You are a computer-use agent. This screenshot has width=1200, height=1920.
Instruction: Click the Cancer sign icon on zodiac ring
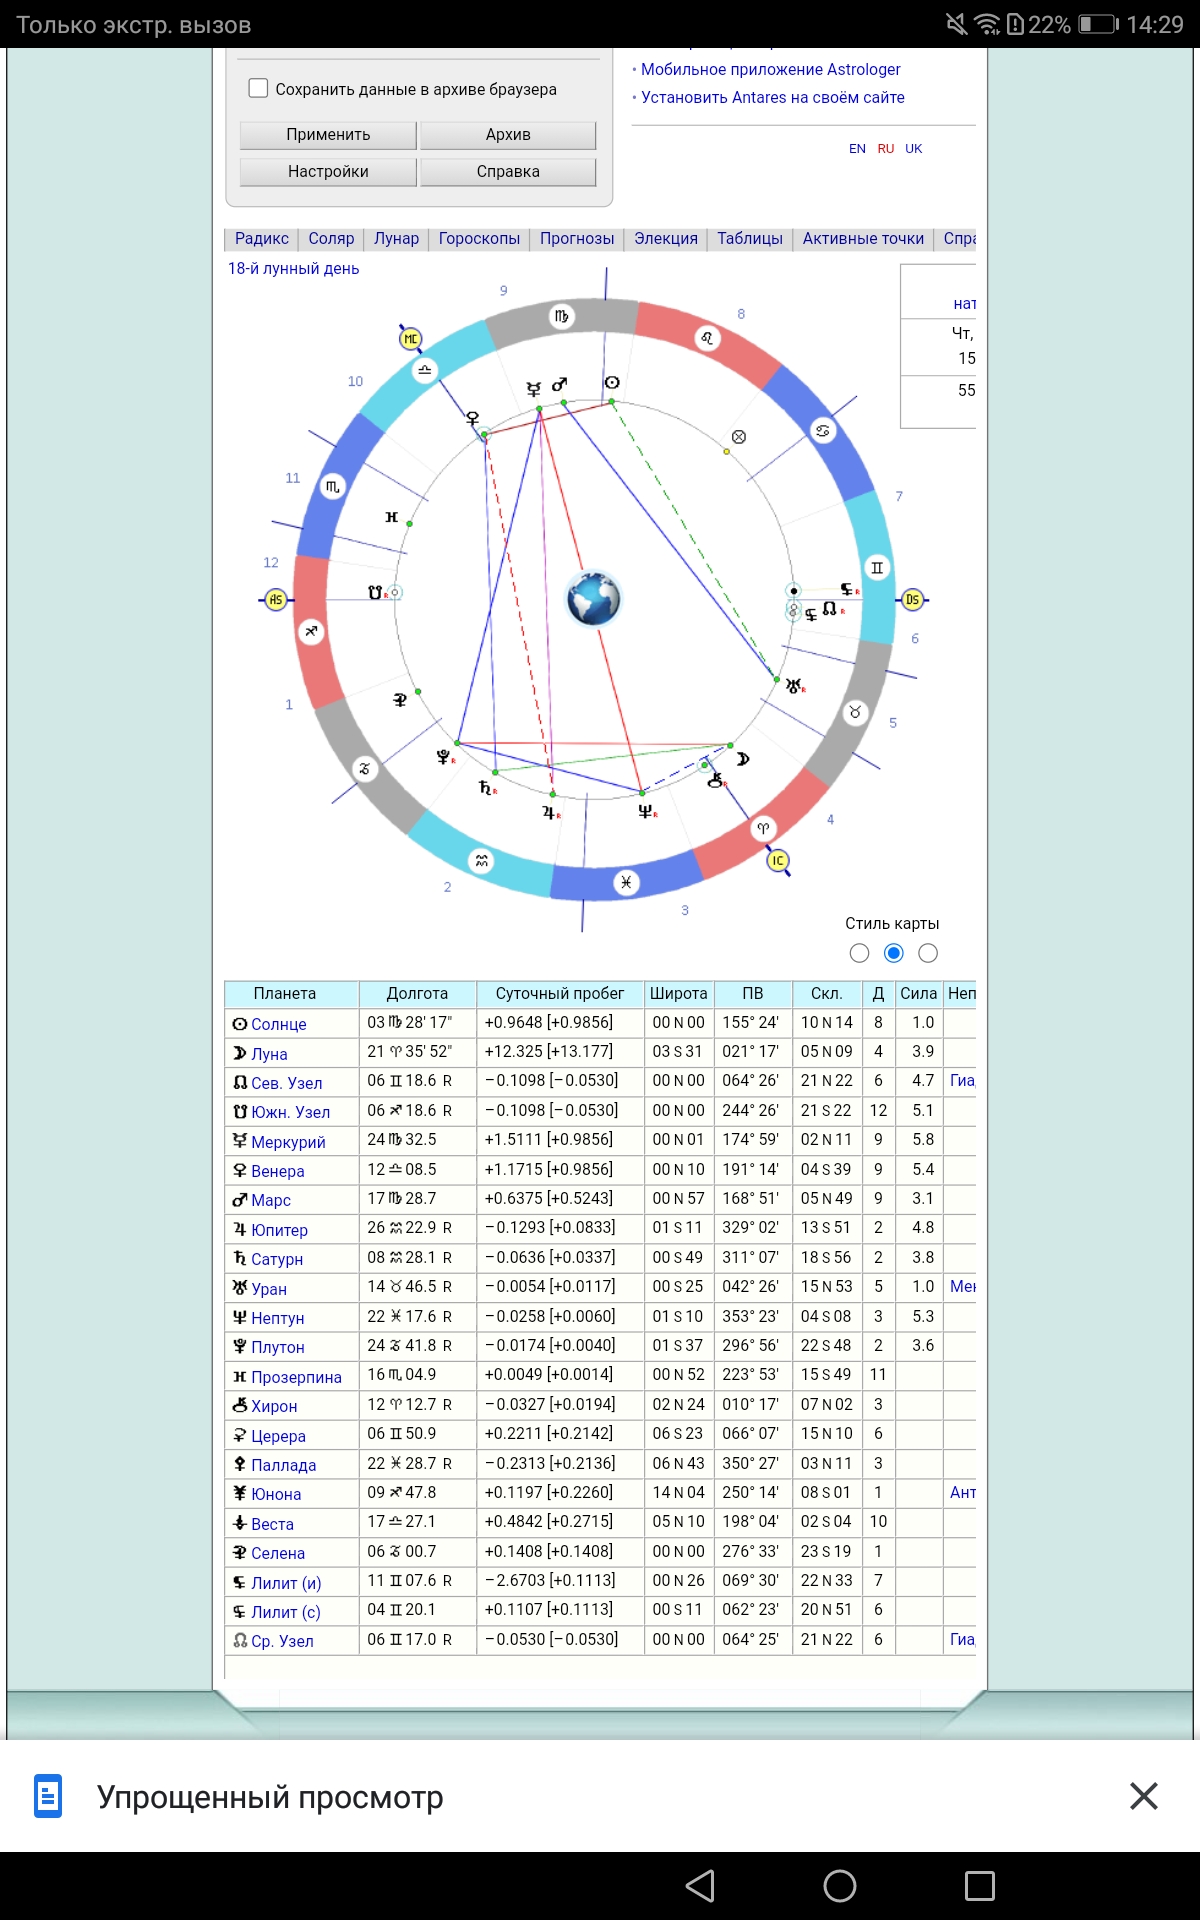coord(822,430)
